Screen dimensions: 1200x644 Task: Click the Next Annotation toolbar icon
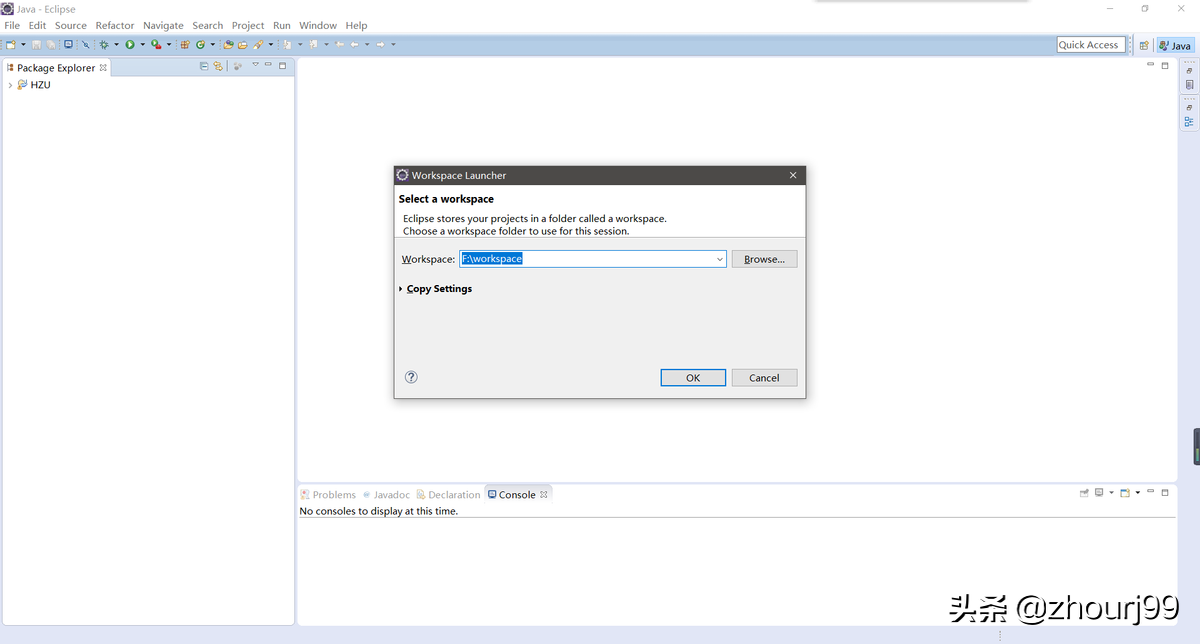coord(287,45)
